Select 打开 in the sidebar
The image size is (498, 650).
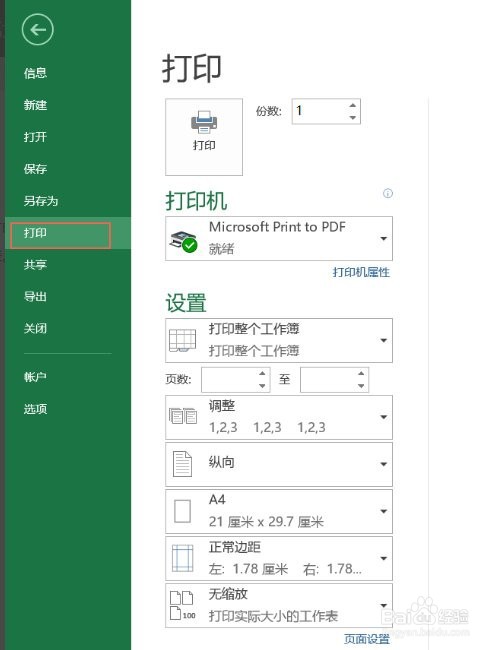[35, 137]
